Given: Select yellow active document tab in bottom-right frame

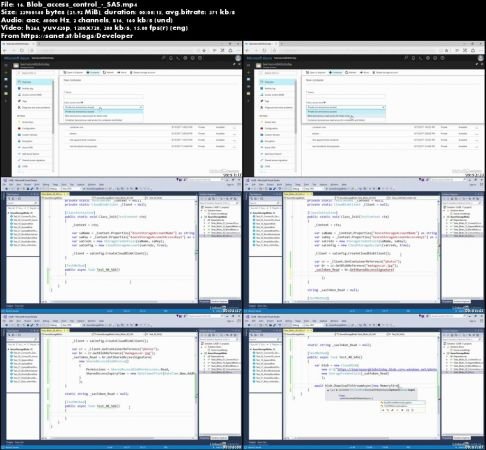Looking at the screenshot, I should (x=297, y=330).
